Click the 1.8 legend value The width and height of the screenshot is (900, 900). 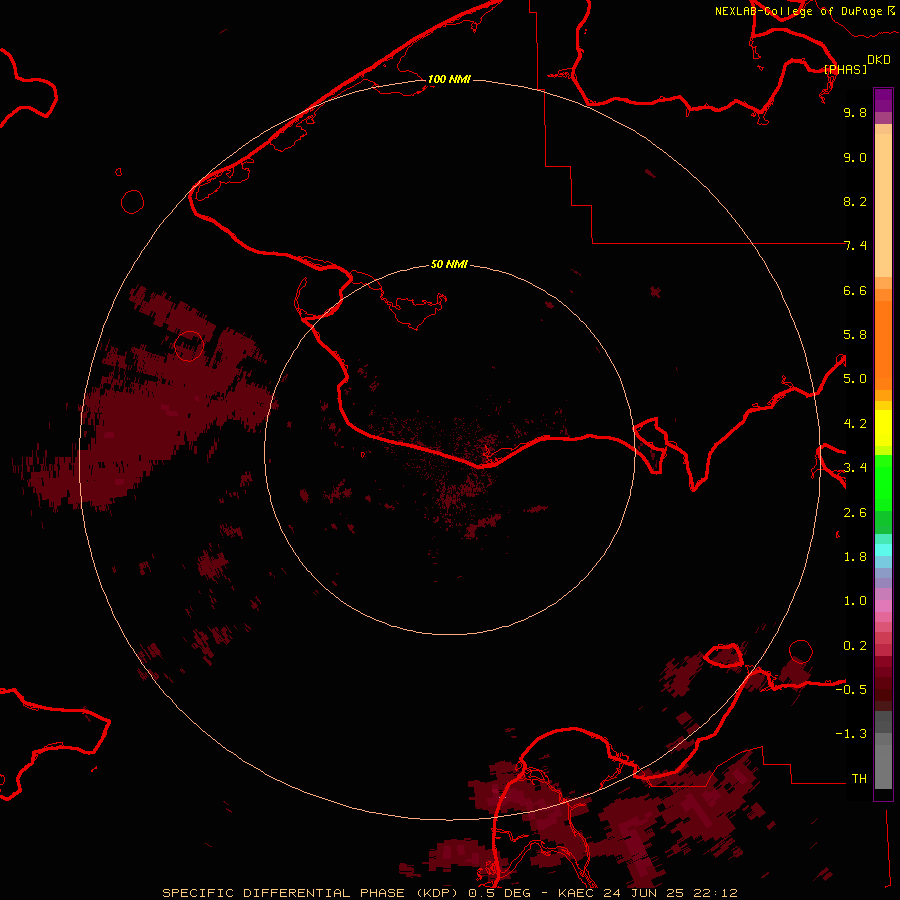tap(855, 557)
